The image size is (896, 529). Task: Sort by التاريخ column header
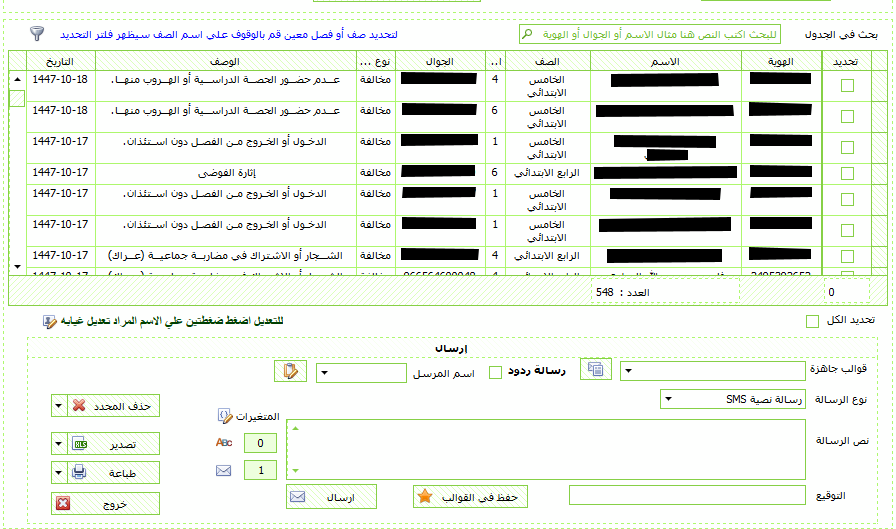click(x=60, y=61)
